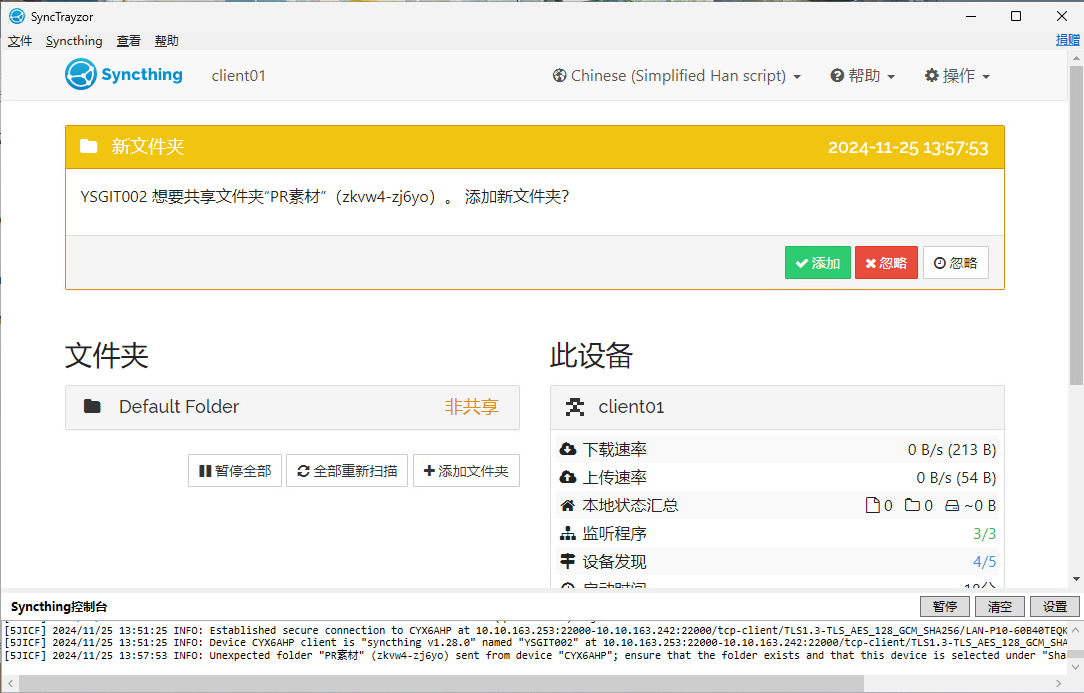This screenshot has width=1084, height=693.
Task: Click the web page vertical scrollbar thumb
Action: coord(1076,225)
